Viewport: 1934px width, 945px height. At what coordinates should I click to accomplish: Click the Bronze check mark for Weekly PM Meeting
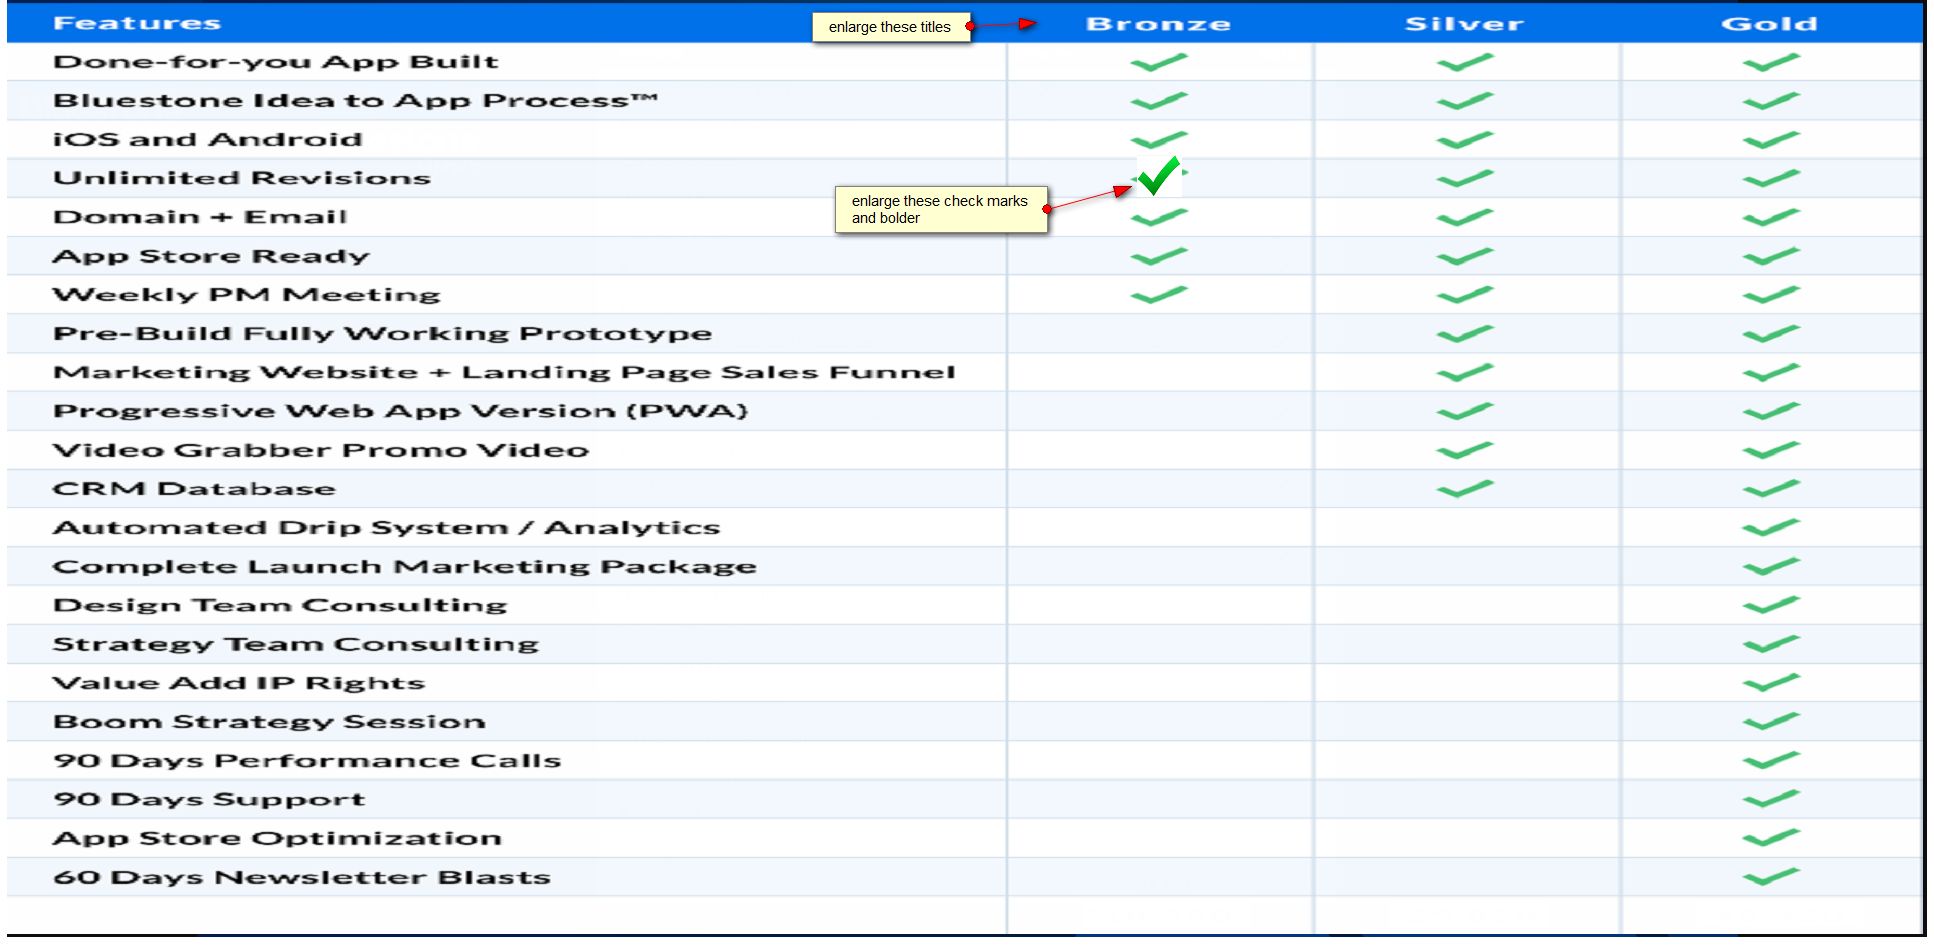coord(1159,295)
